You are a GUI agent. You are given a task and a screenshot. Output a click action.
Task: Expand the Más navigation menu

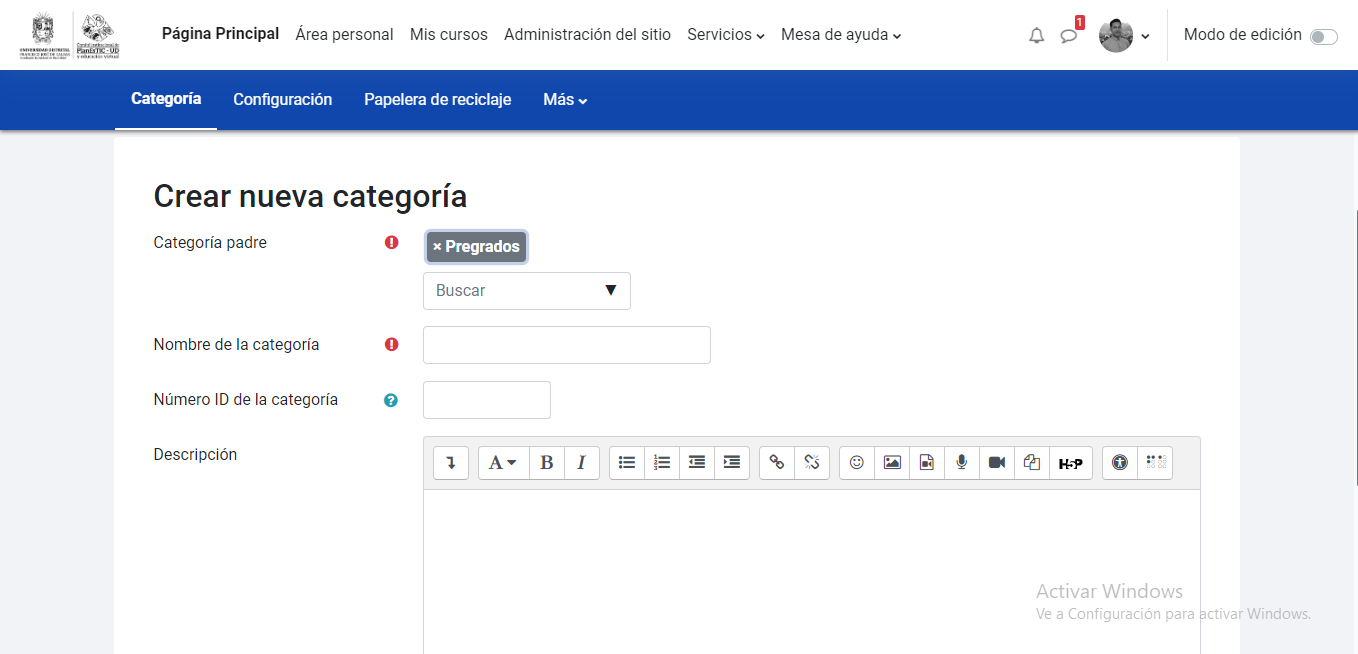[x=564, y=99]
